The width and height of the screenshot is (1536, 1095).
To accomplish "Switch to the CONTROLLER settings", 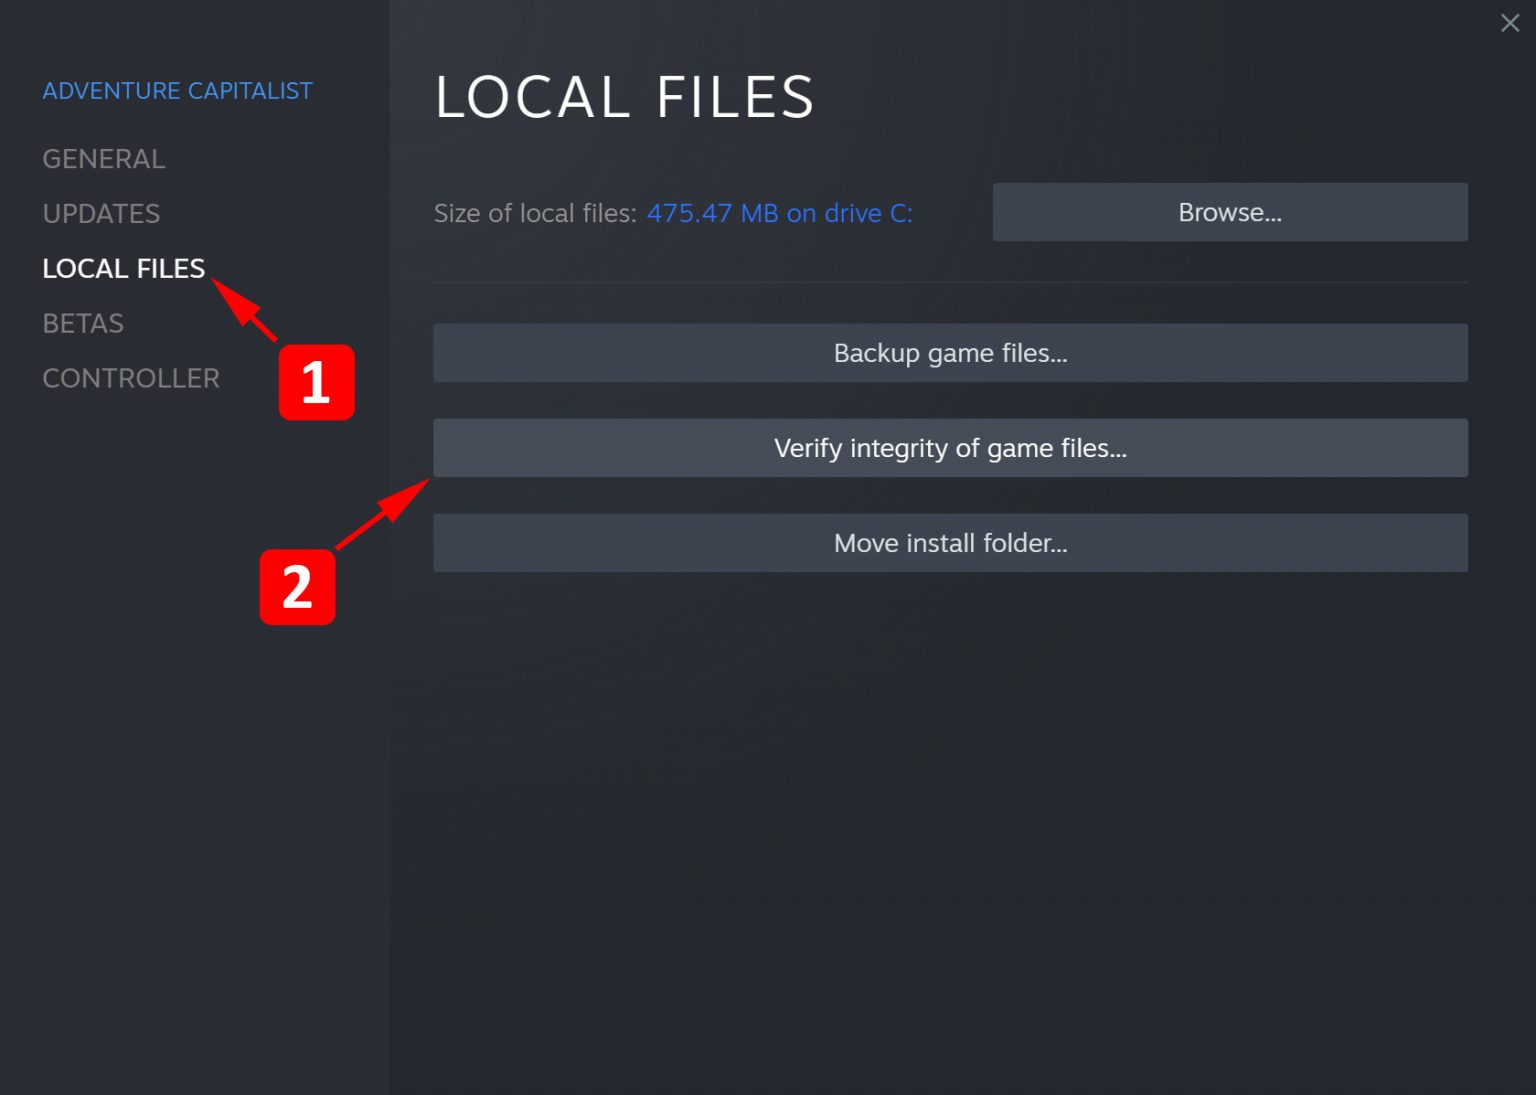I will [131, 377].
